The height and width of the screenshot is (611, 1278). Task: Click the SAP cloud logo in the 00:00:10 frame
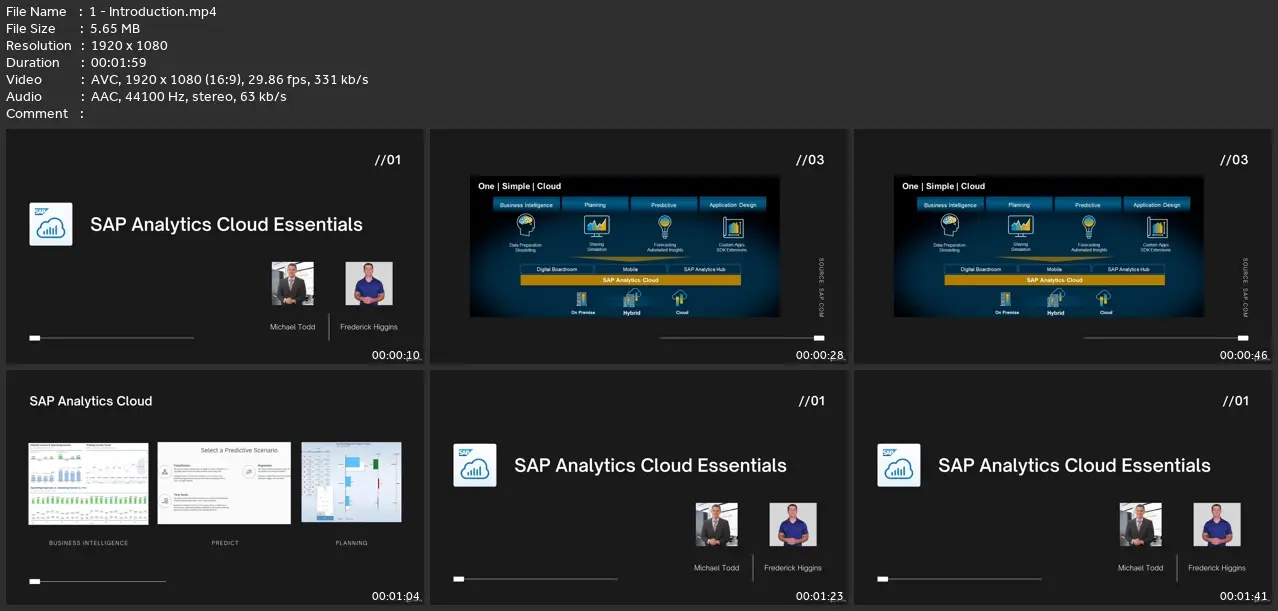click(x=51, y=224)
